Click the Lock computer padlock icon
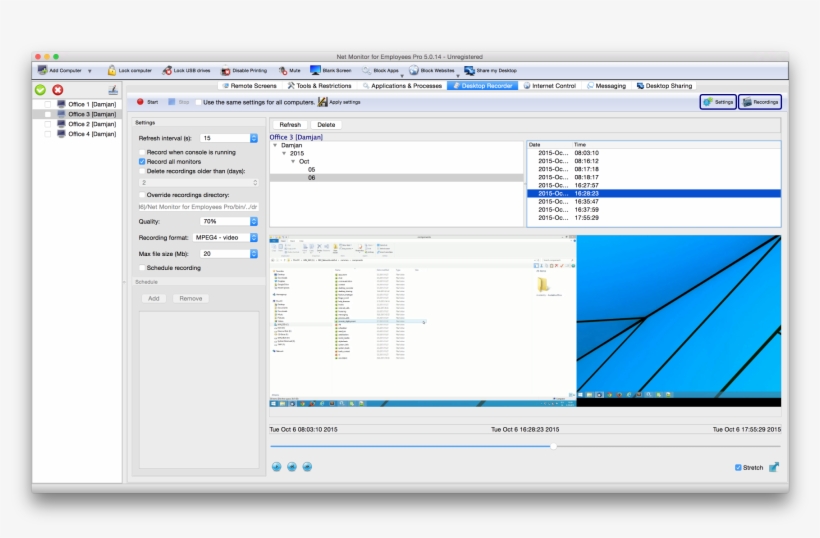The image size is (820, 538). [x=111, y=70]
